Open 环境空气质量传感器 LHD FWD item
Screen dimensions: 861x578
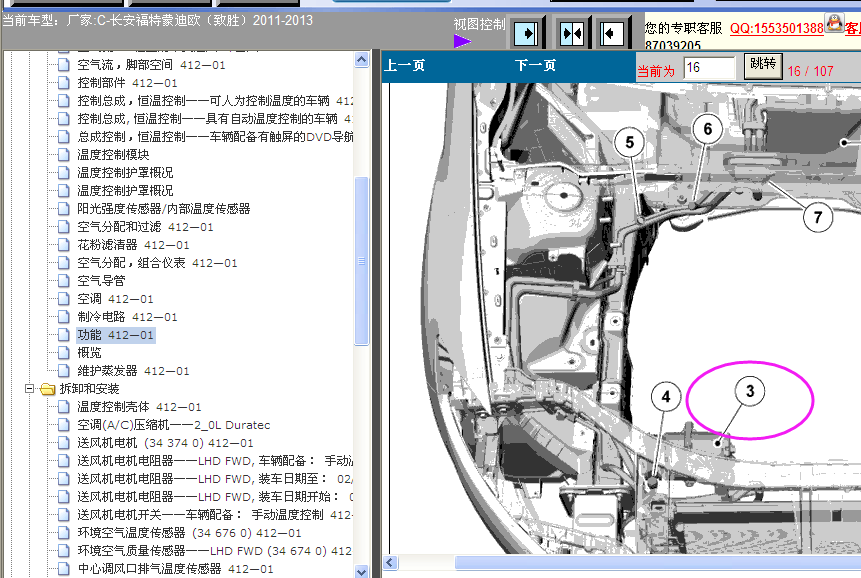click(215, 551)
